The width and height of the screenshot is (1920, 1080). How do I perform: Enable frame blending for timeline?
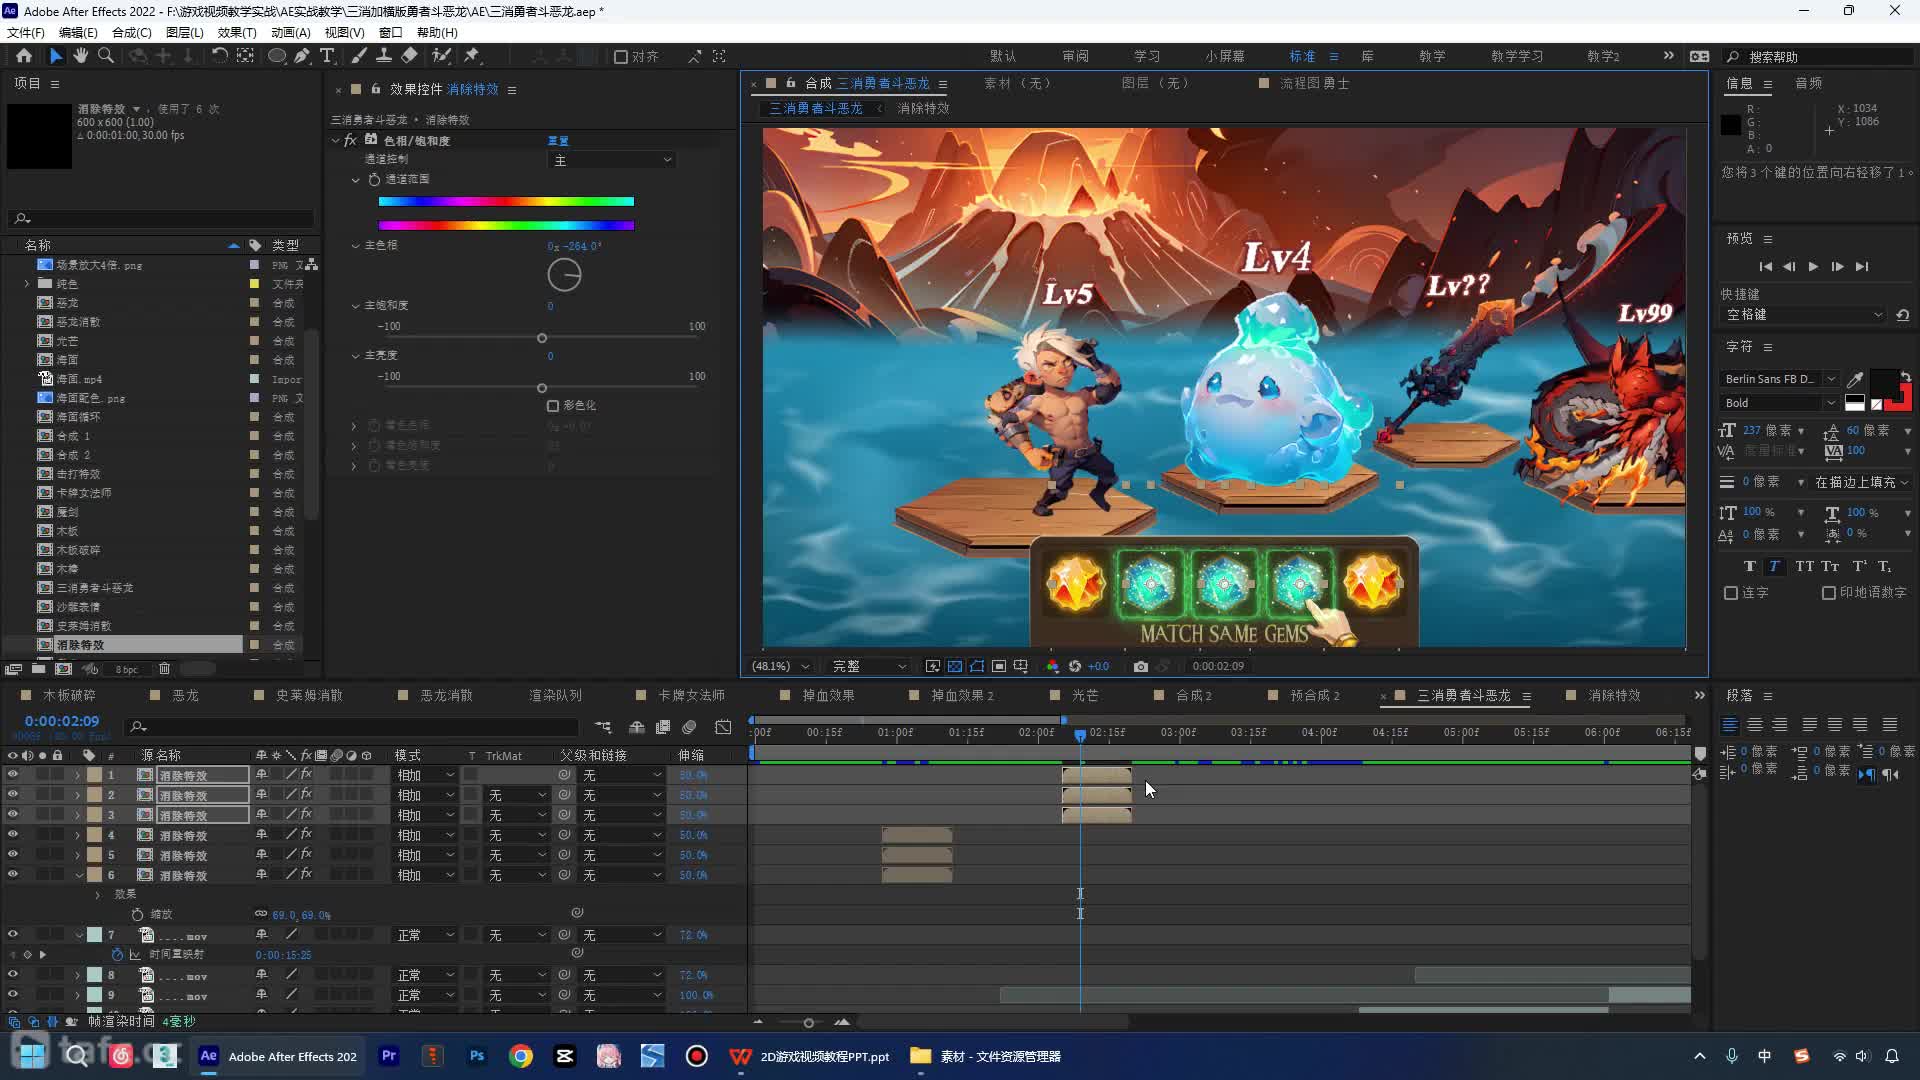tap(663, 727)
